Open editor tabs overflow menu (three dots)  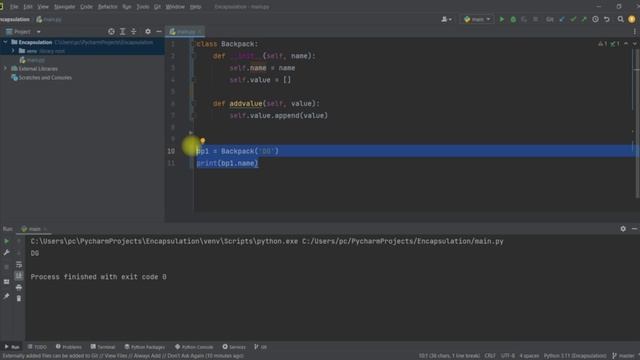click(635, 31)
